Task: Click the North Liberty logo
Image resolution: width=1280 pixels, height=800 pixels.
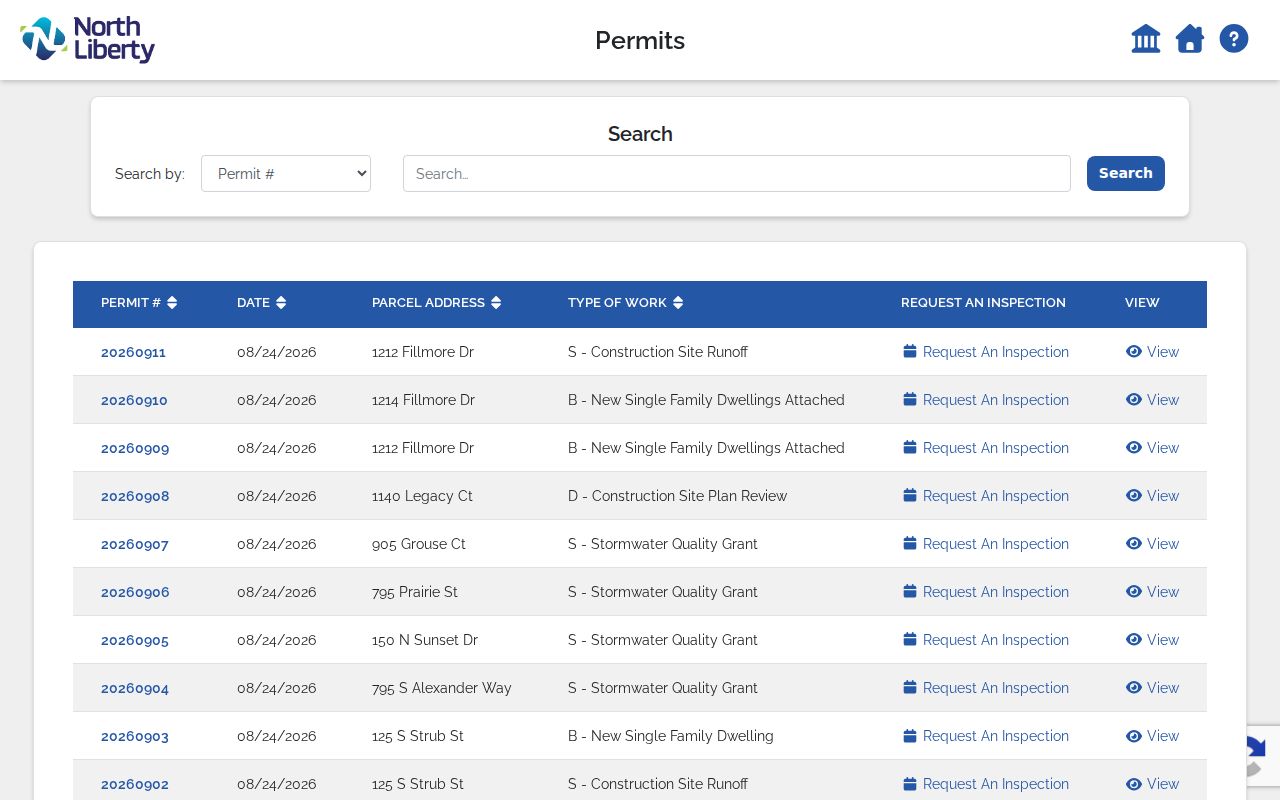Action: (x=88, y=40)
